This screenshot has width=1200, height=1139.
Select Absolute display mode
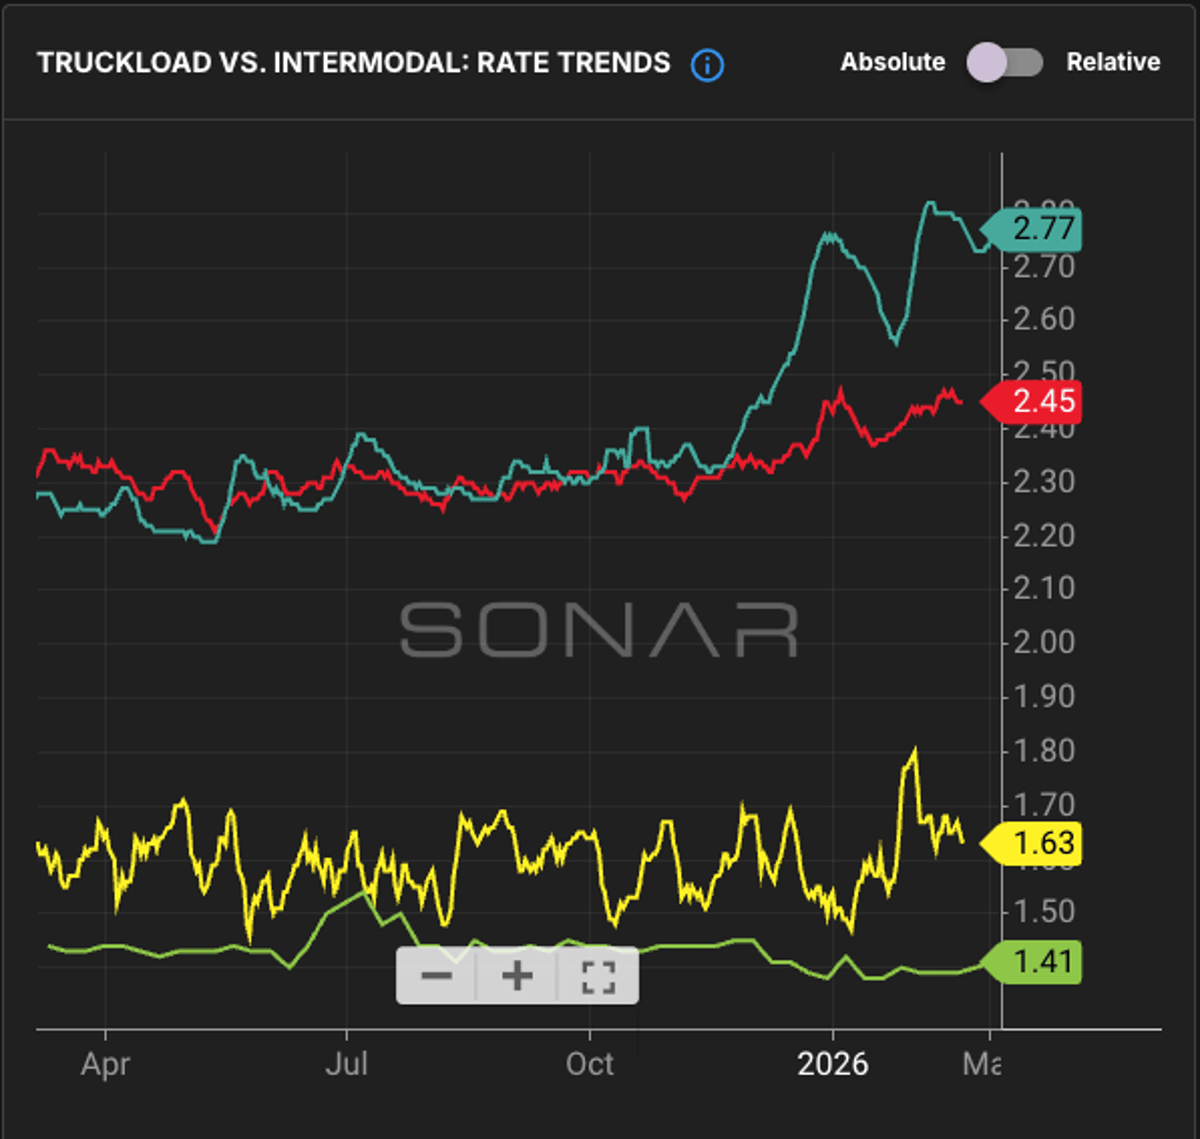(x=893, y=62)
